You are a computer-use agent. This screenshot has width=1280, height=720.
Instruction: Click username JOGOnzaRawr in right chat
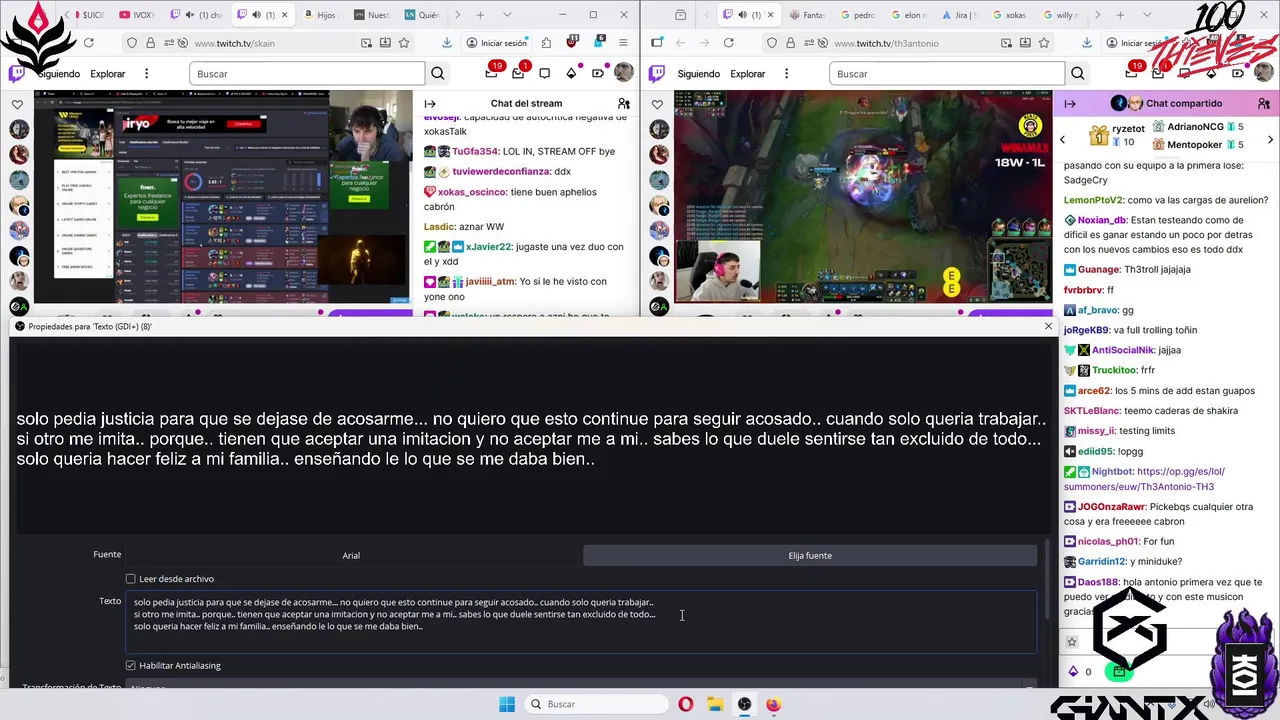click(1110, 507)
